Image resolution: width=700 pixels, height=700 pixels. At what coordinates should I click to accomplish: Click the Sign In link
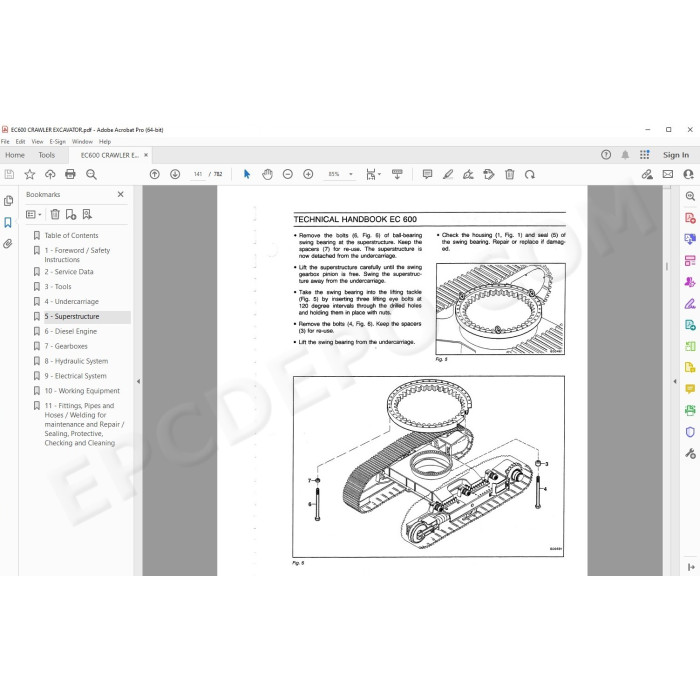pos(675,155)
